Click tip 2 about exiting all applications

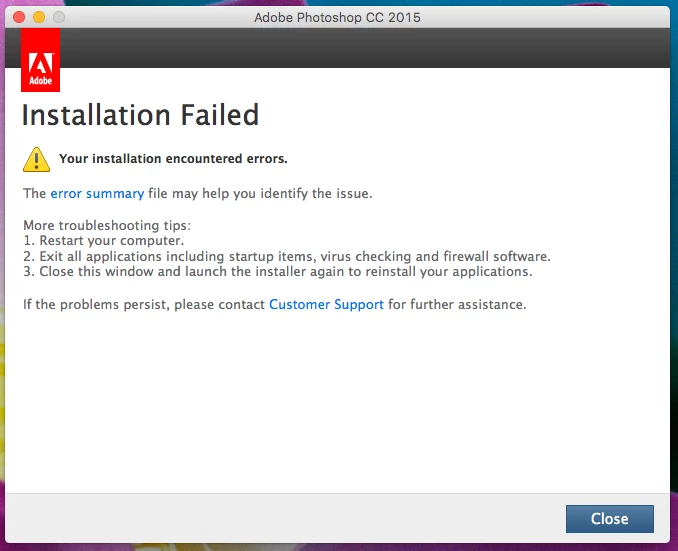click(x=287, y=256)
